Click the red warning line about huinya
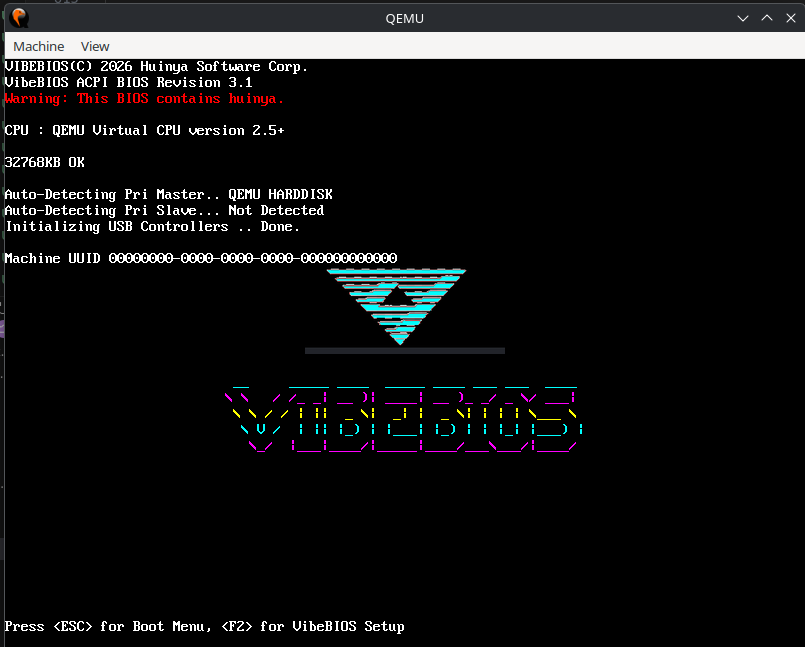The image size is (805, 647). pos(144,98)
